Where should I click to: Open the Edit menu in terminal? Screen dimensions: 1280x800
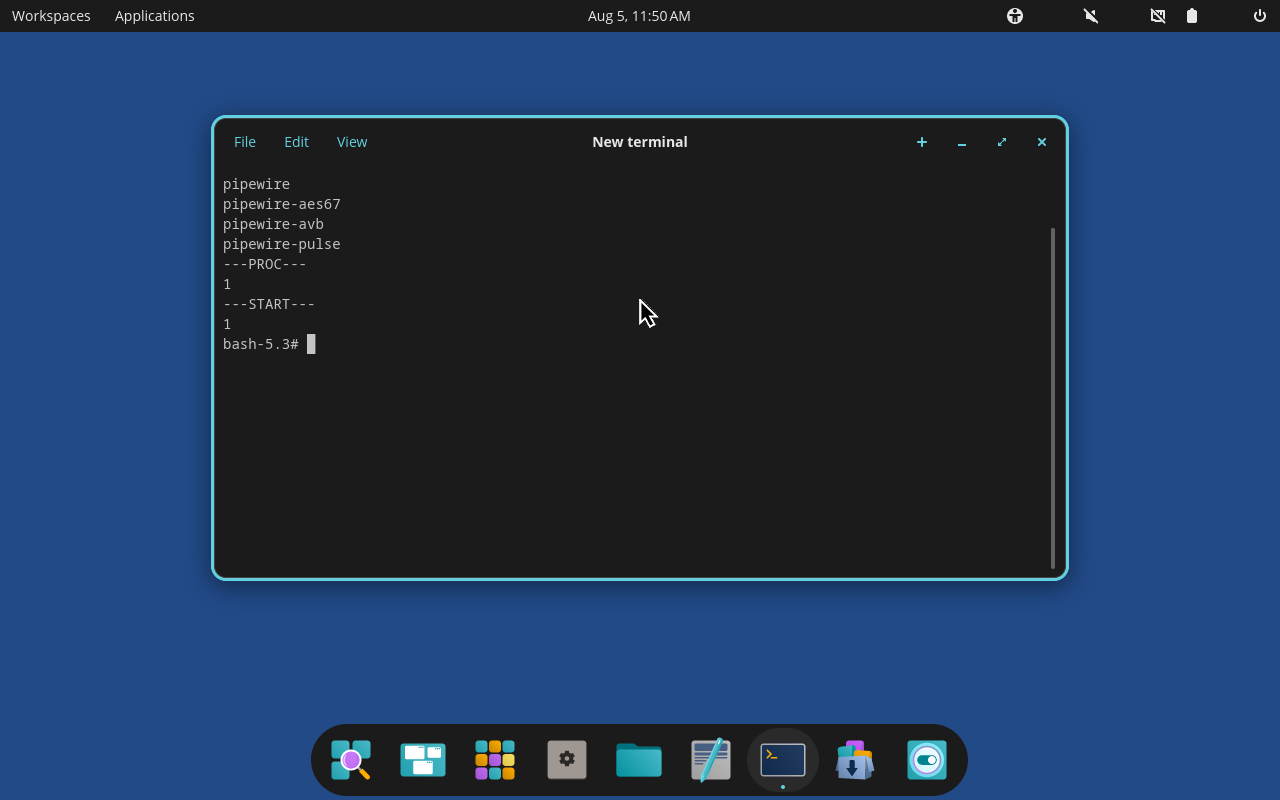(x=296, y=142)
